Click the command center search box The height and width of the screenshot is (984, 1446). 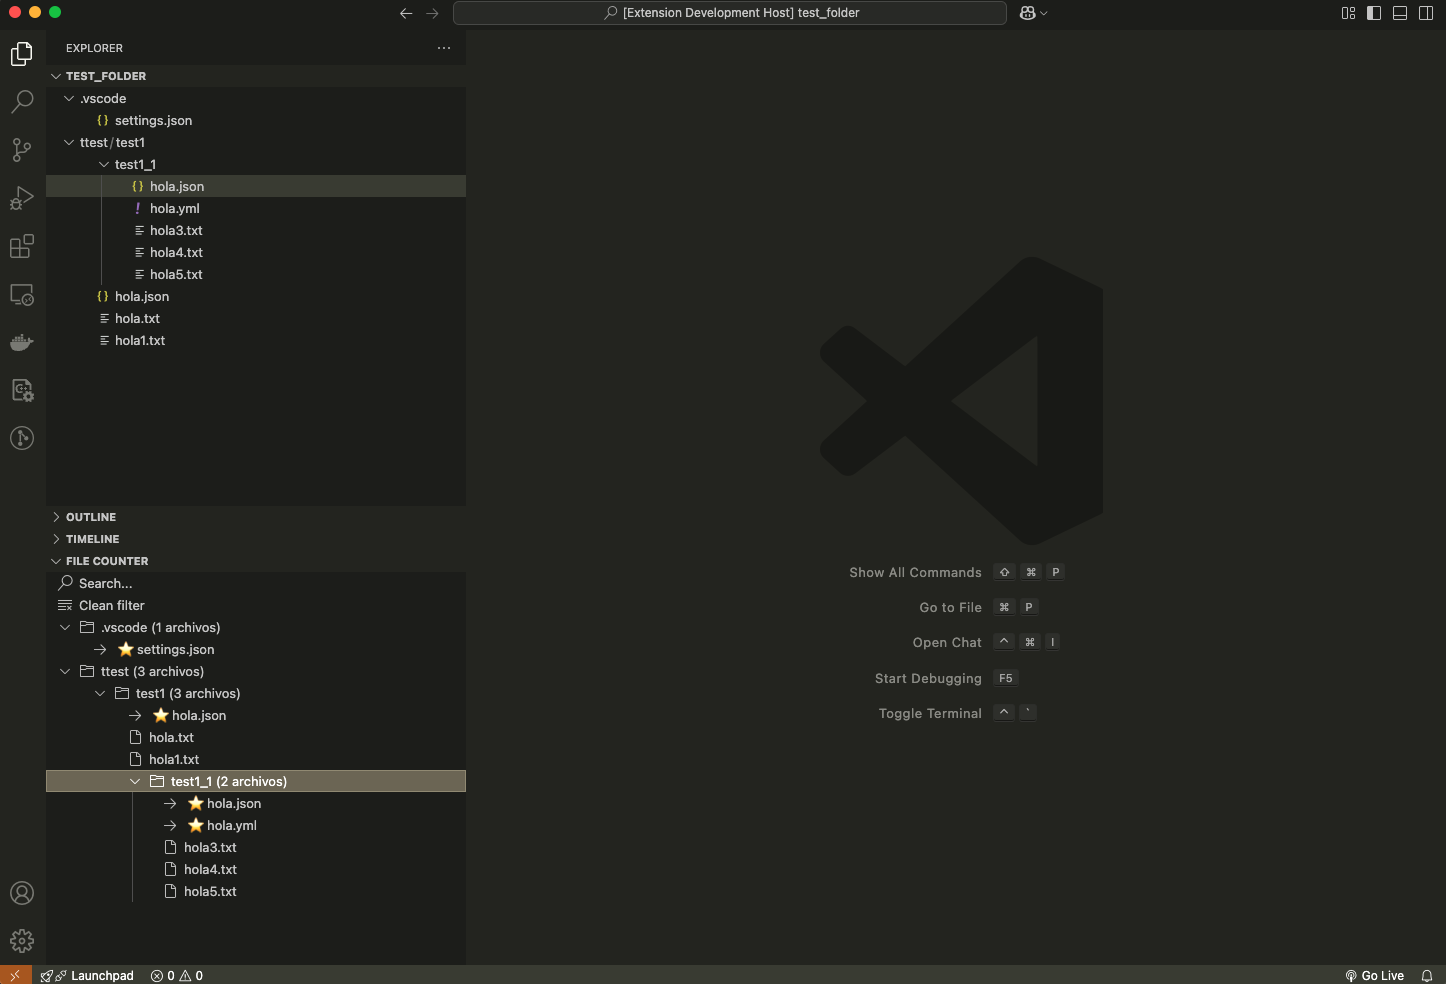[730, 13]
